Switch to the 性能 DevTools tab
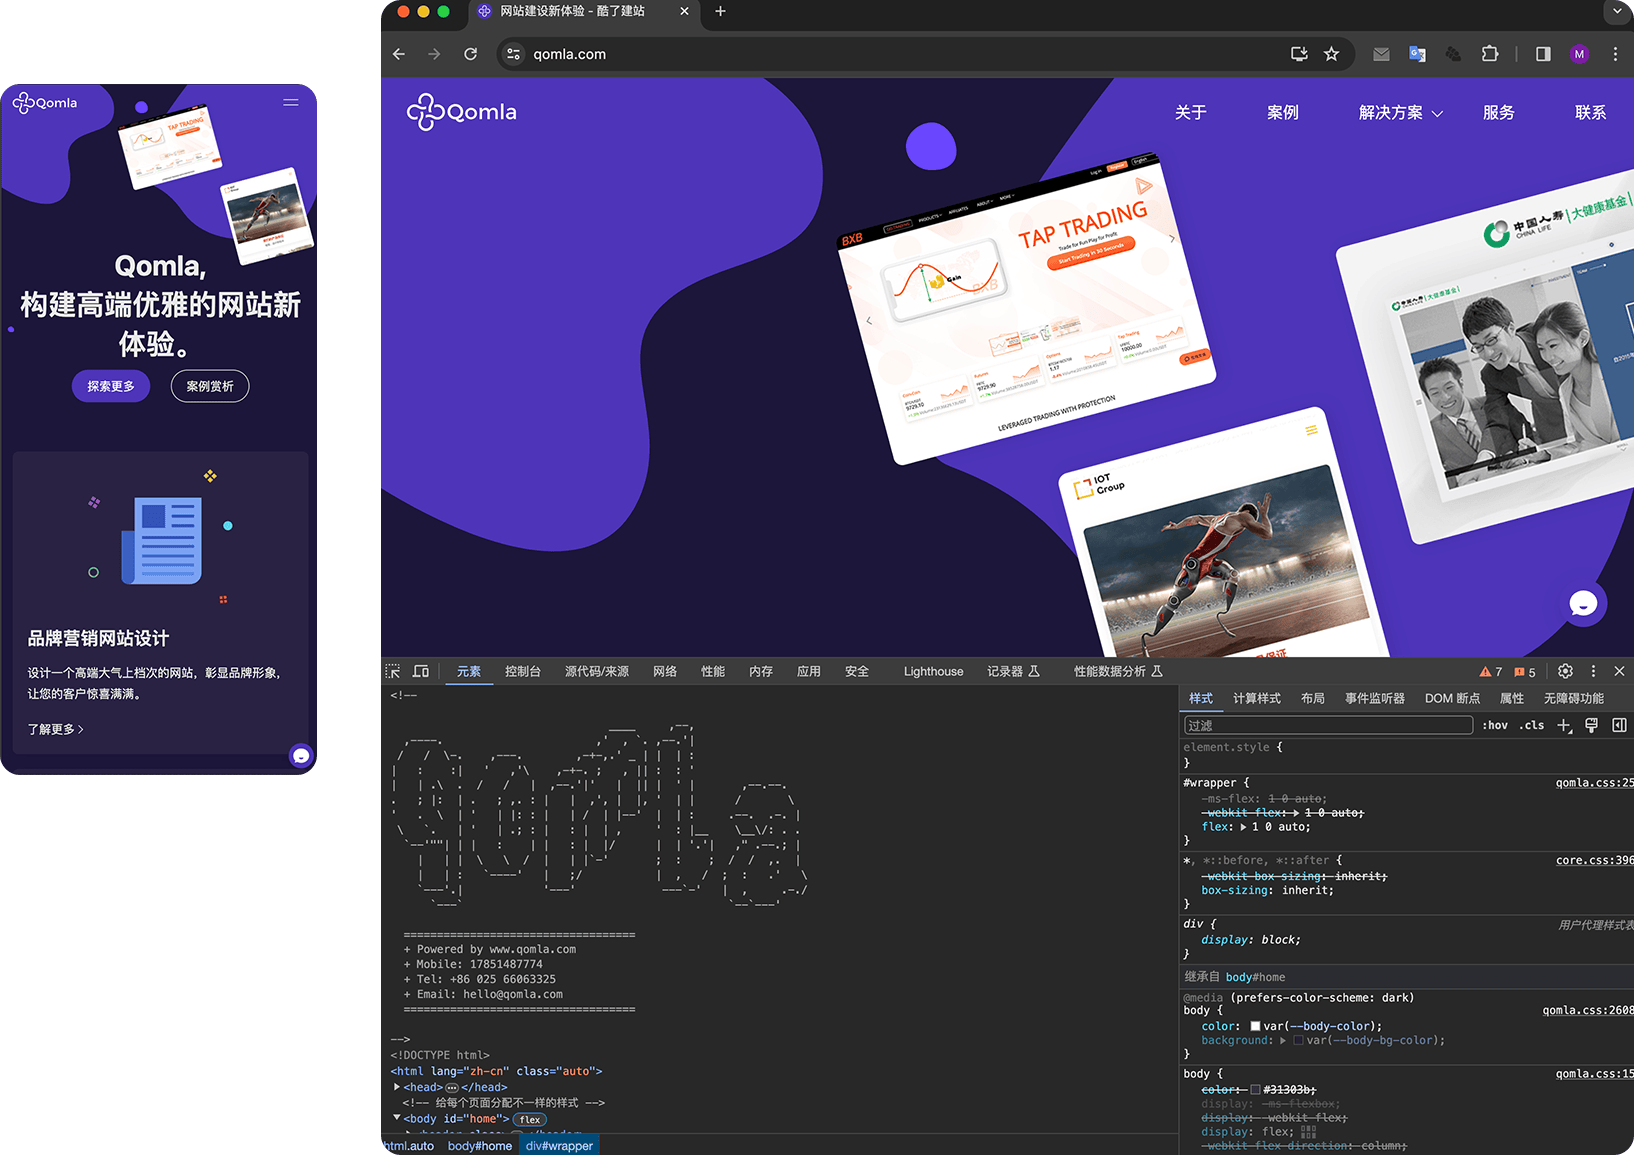Viewport: 1634px width, 1155px height. (713, 672)
